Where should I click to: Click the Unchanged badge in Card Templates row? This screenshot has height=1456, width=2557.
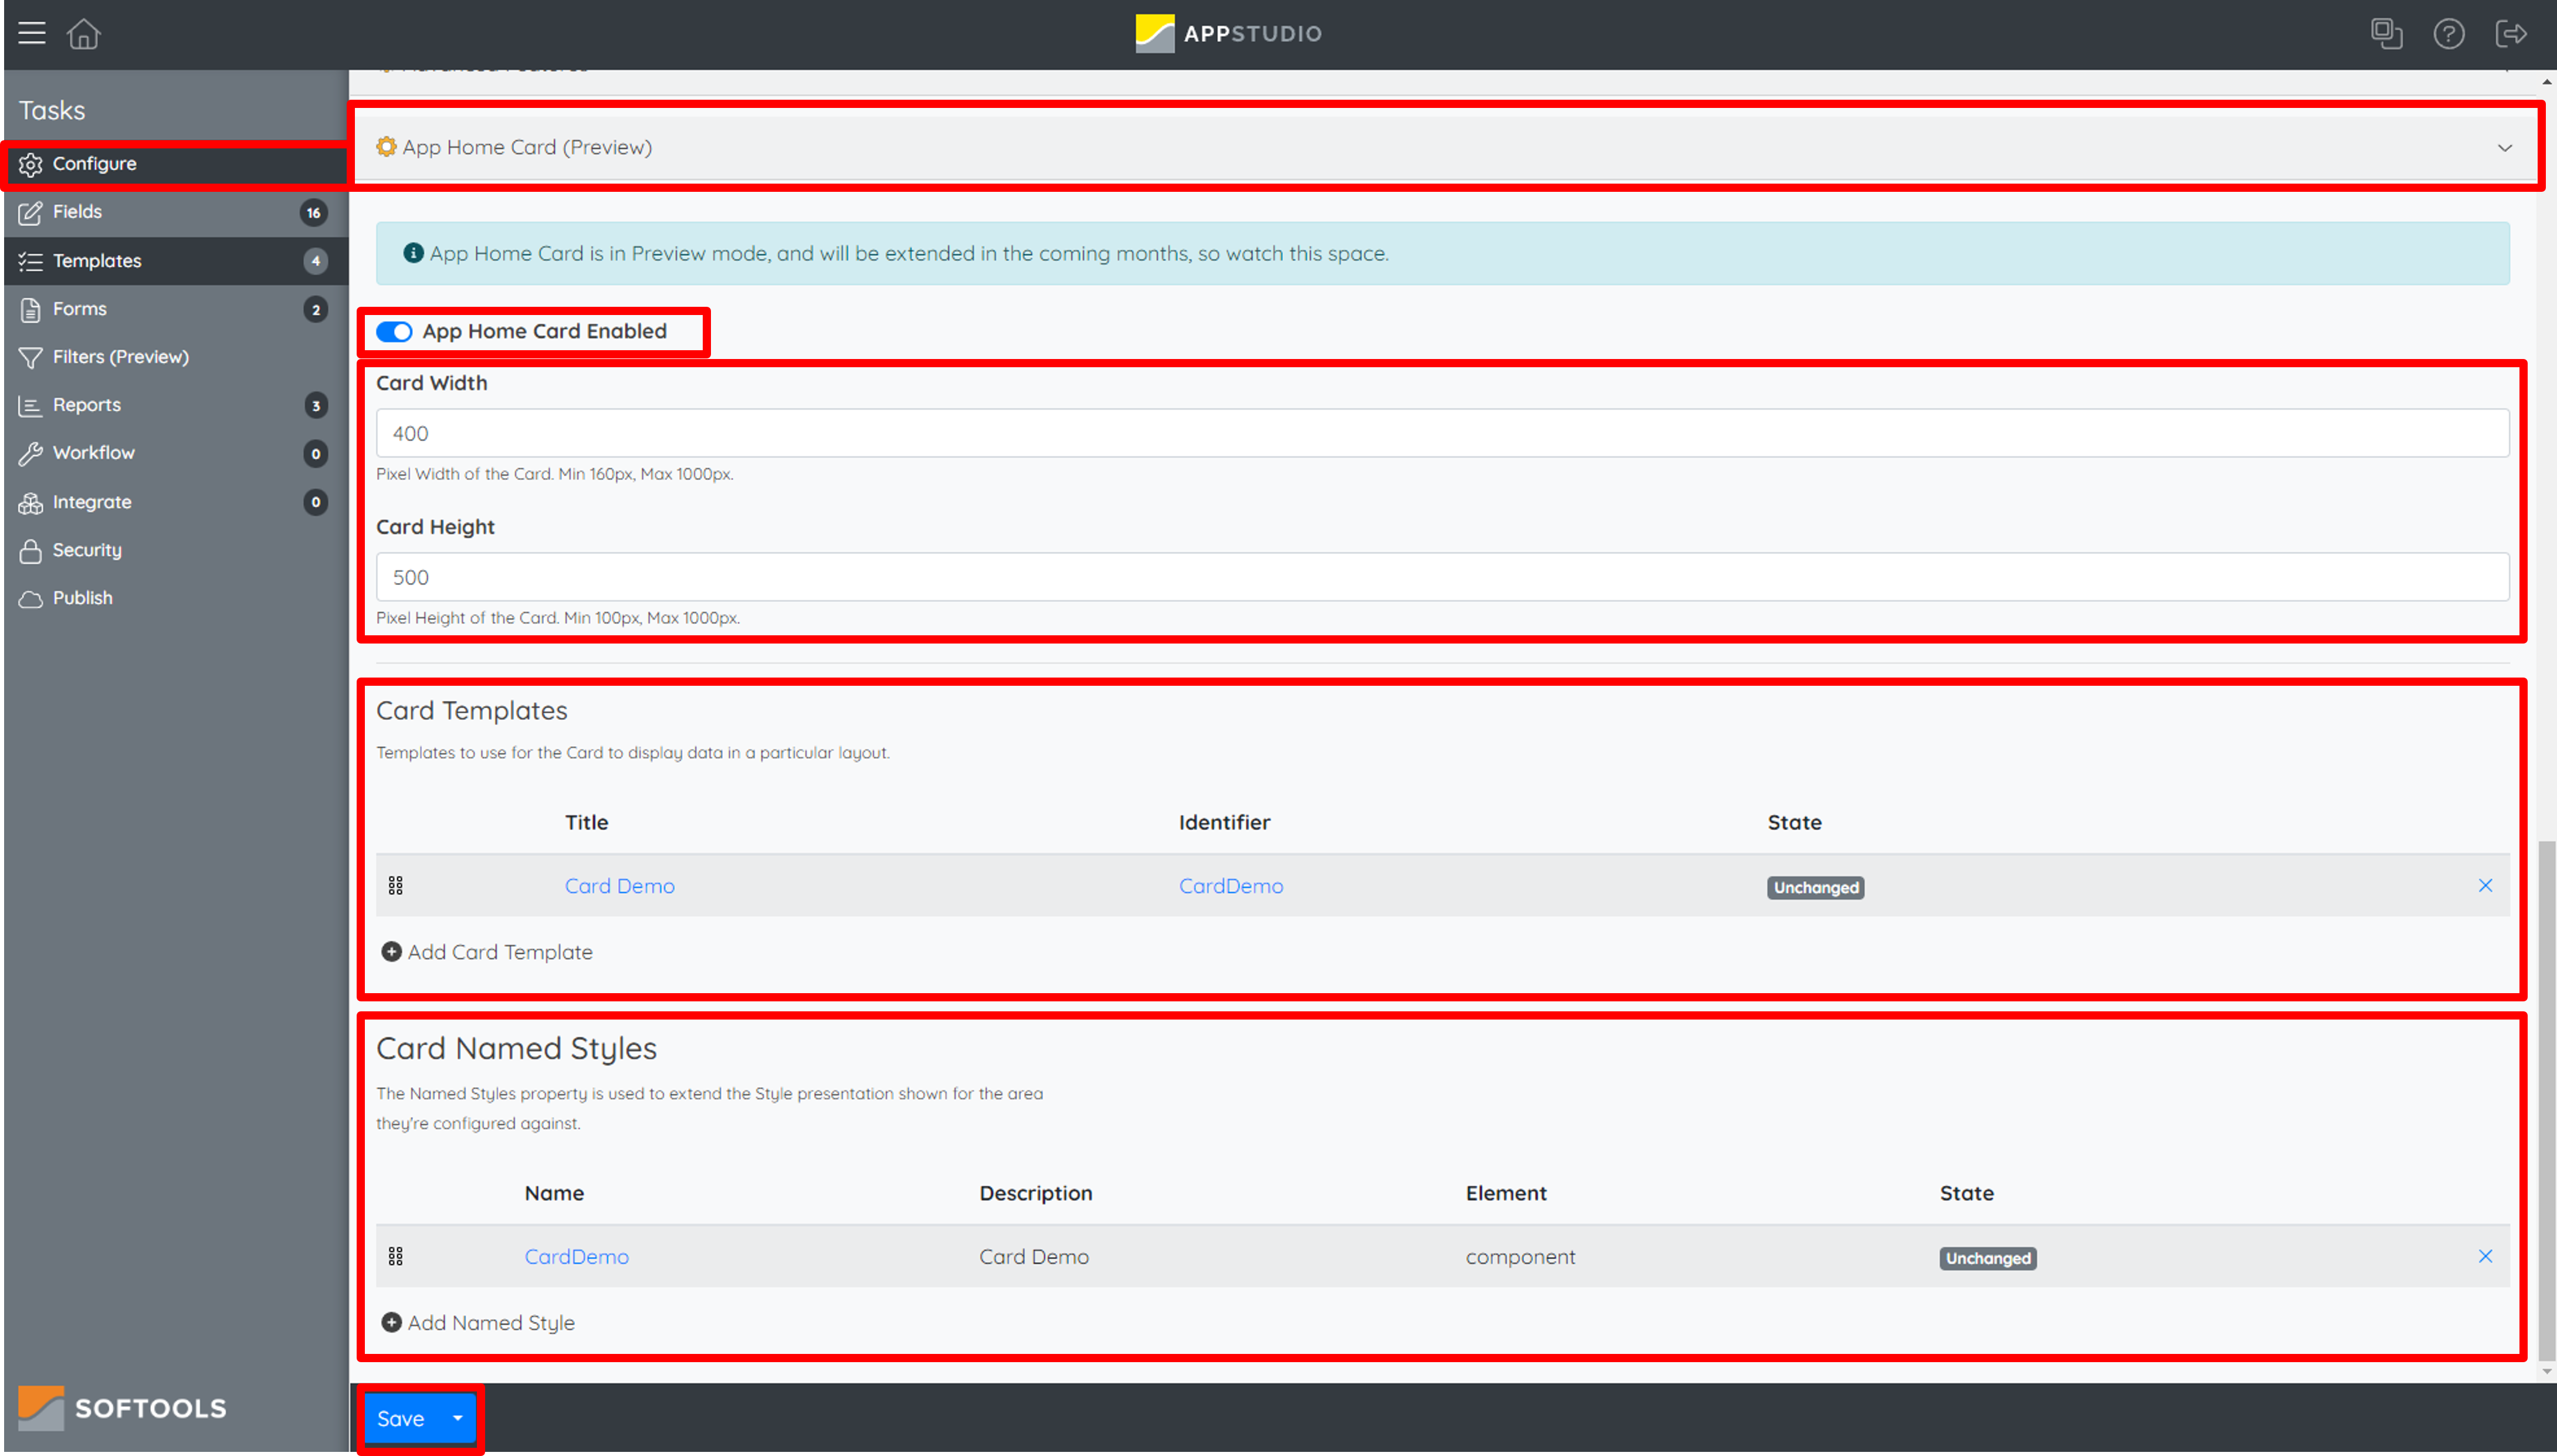[x=1815, y=888]
